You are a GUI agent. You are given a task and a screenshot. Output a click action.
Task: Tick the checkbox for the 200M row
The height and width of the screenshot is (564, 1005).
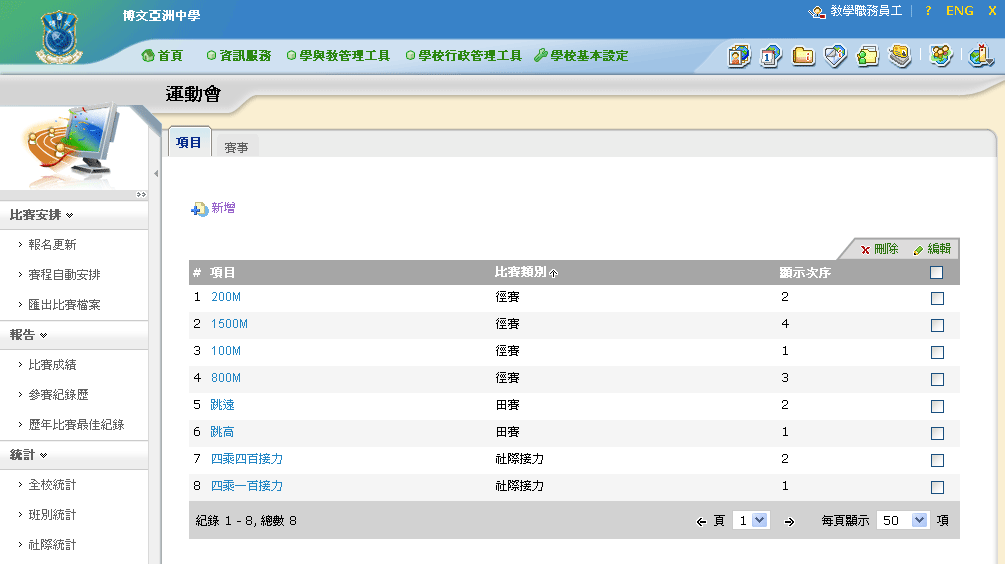point(937,298)
